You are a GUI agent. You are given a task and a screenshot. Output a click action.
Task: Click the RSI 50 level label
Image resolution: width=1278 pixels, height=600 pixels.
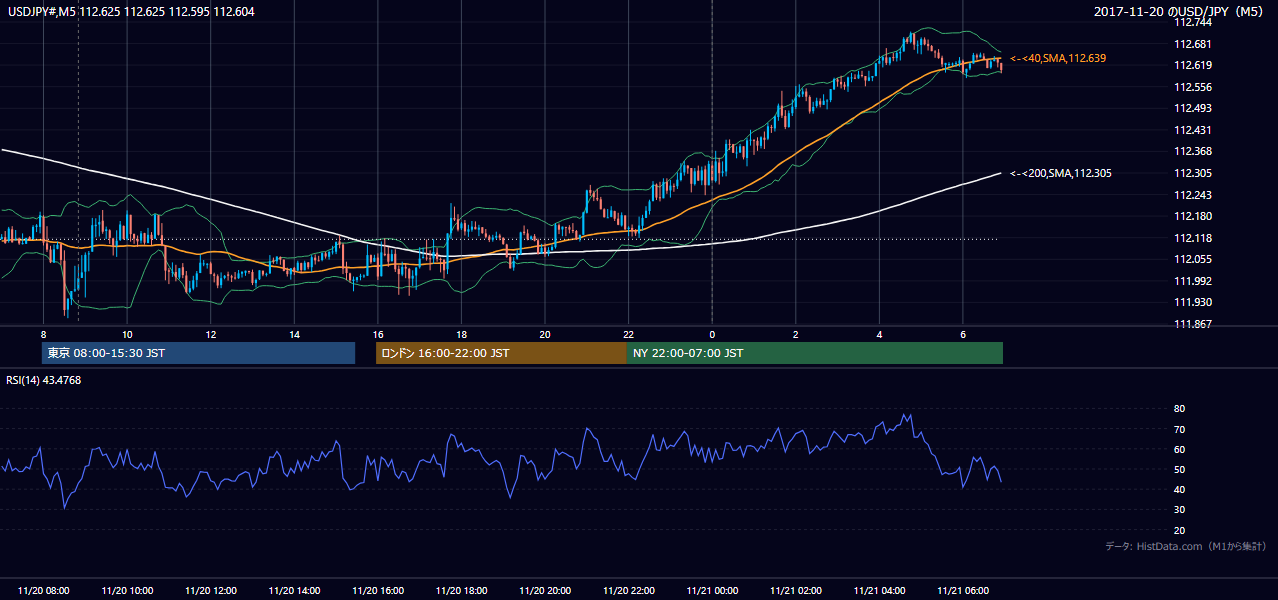coord(1179,469)
